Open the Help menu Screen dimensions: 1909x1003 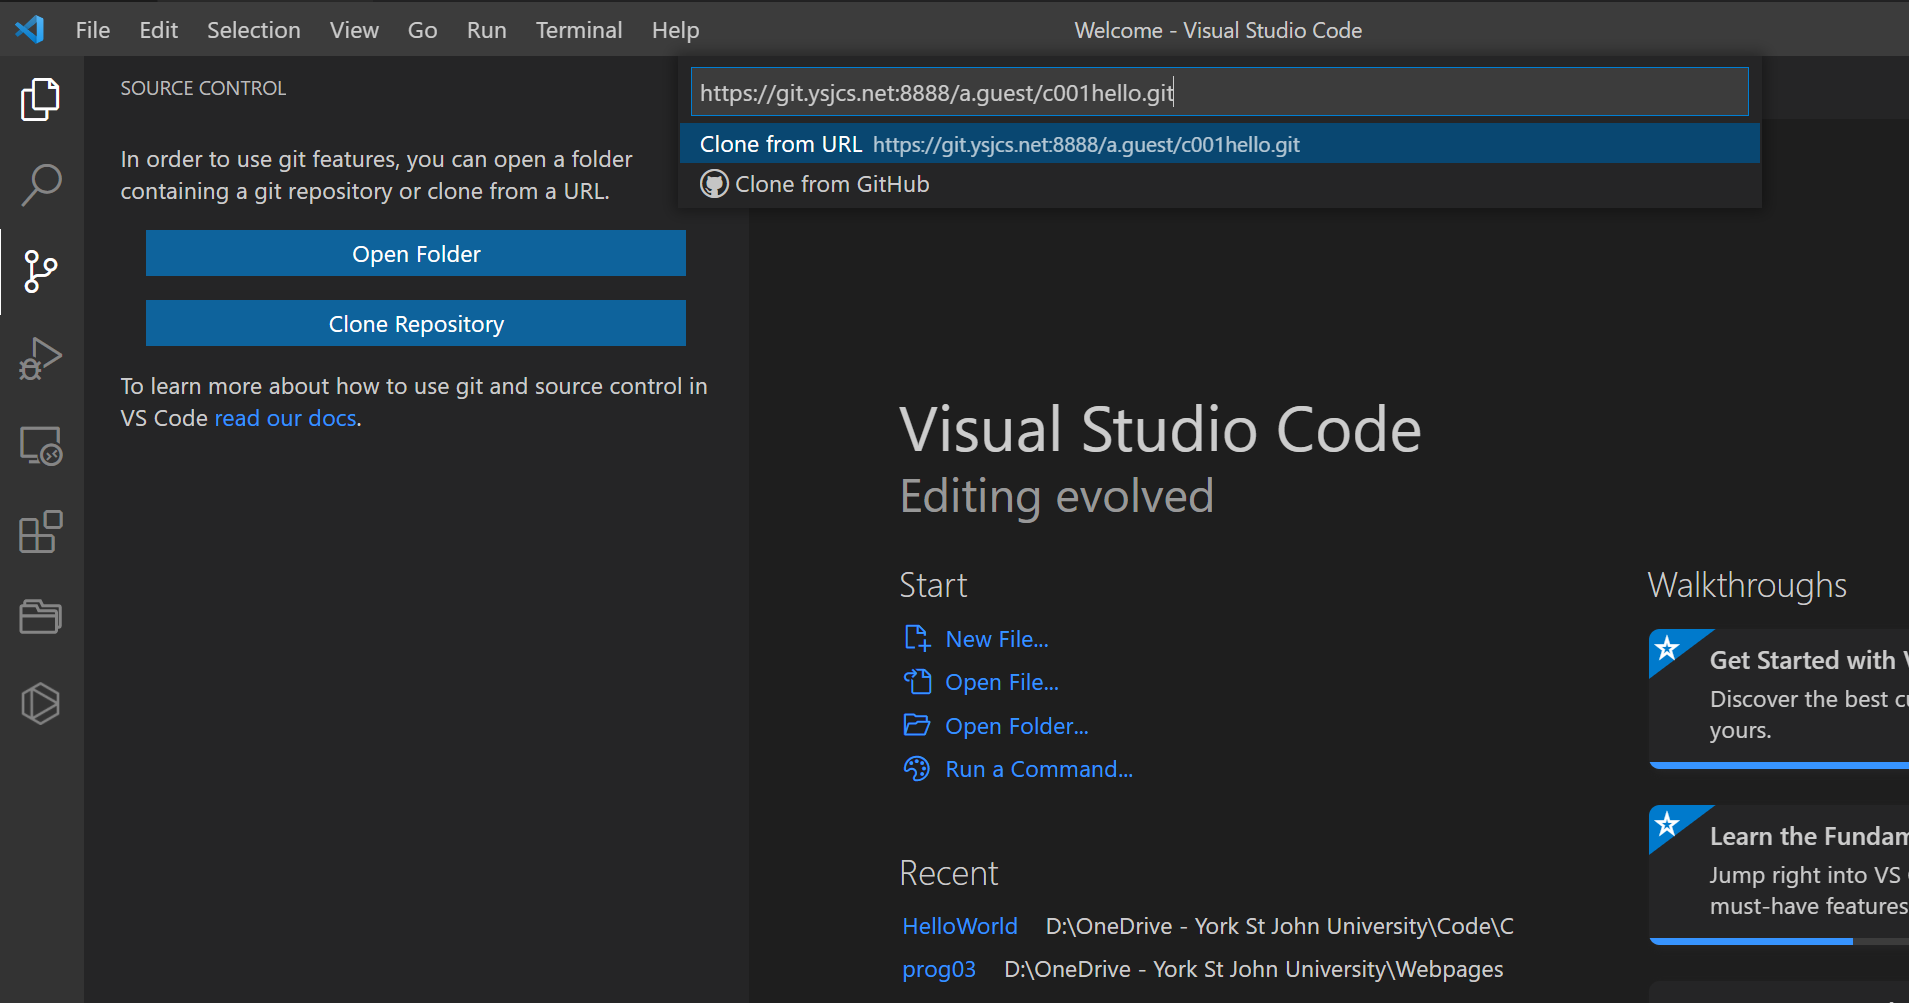click(676, 30)
